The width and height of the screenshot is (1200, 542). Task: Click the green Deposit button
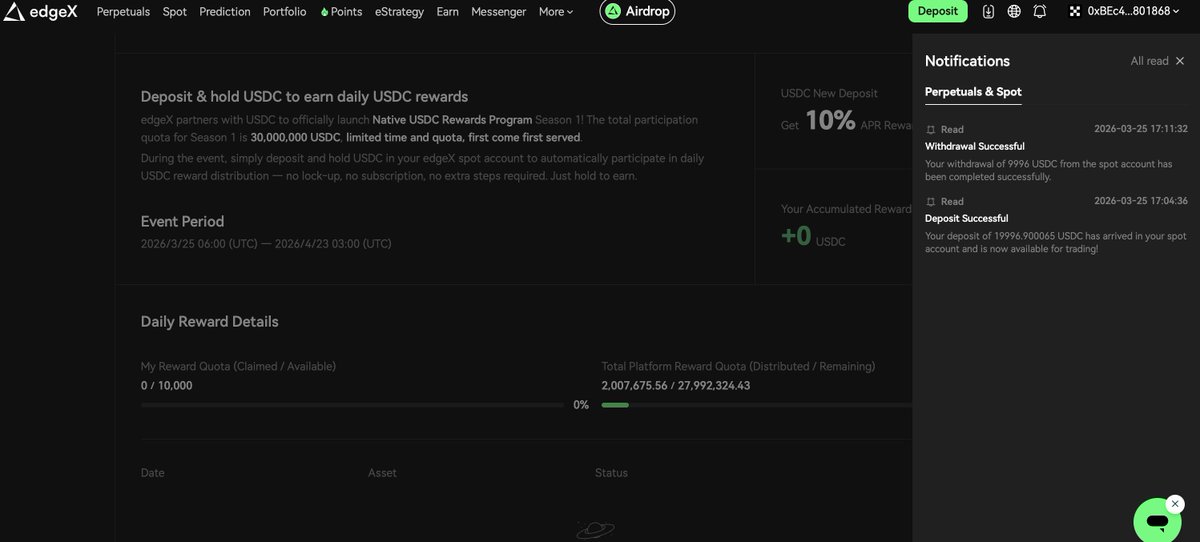click(x=938, y=12)
